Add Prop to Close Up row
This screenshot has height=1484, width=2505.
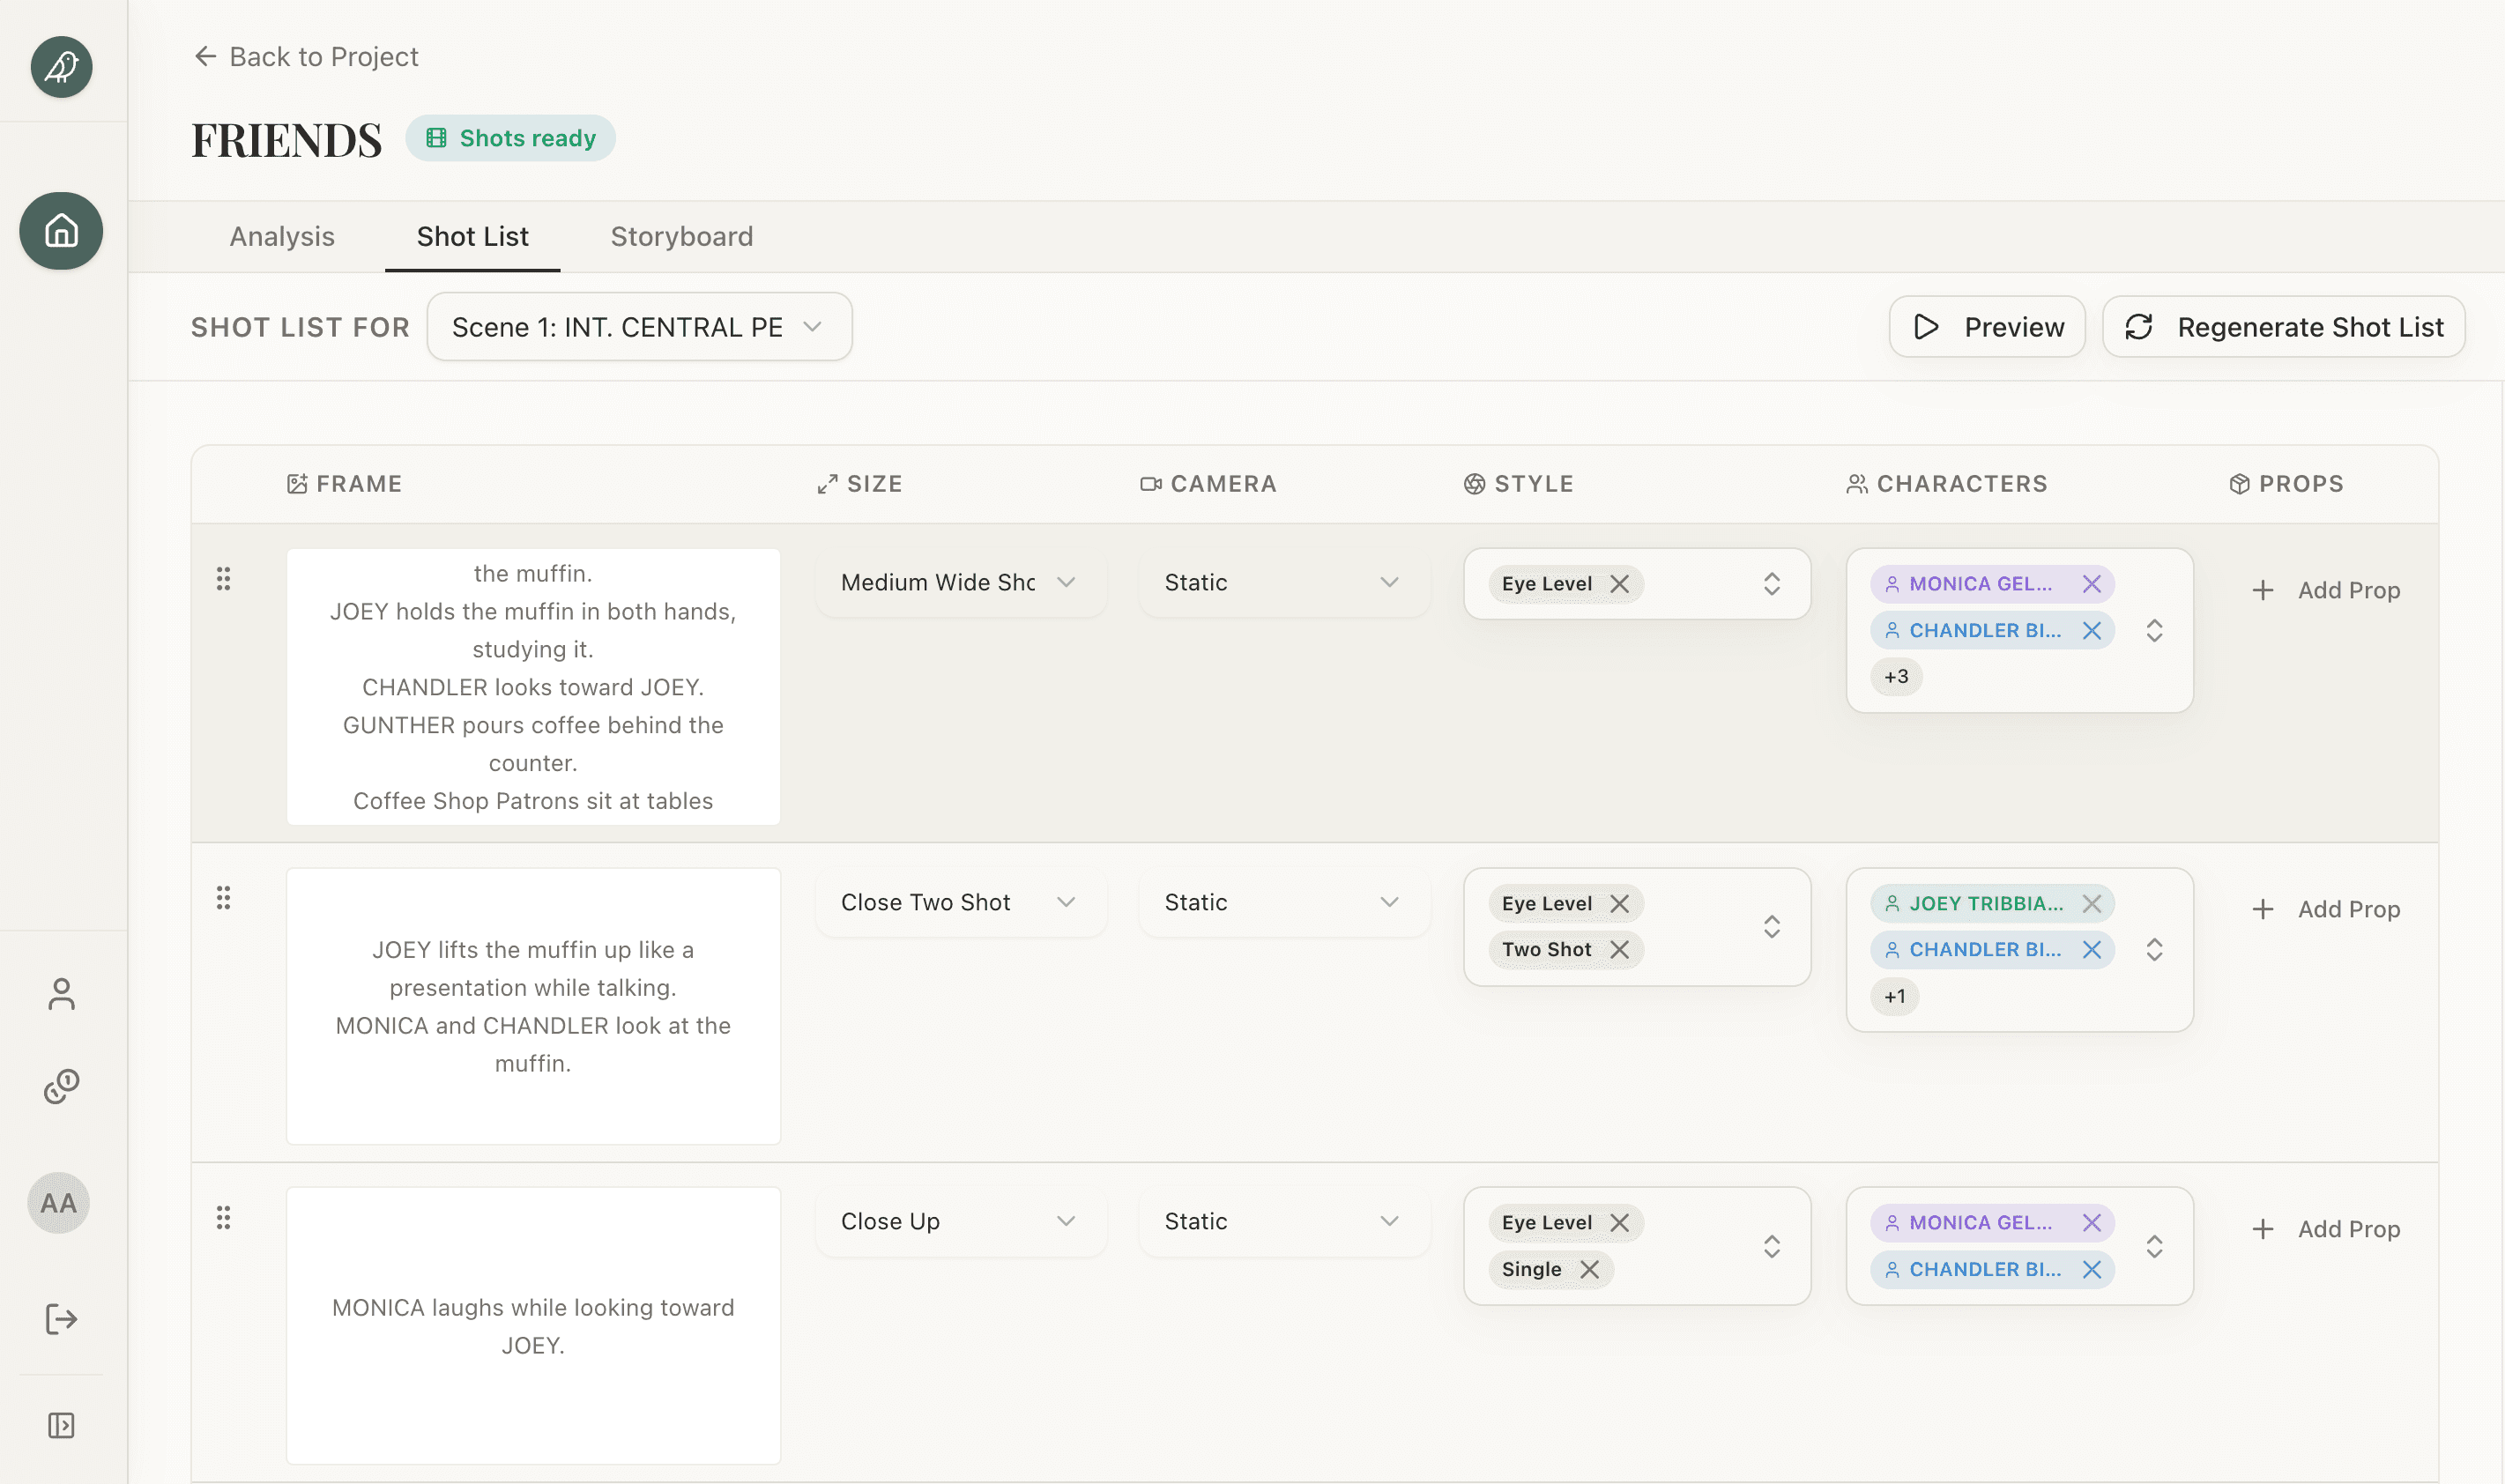click(2326, 1230)
